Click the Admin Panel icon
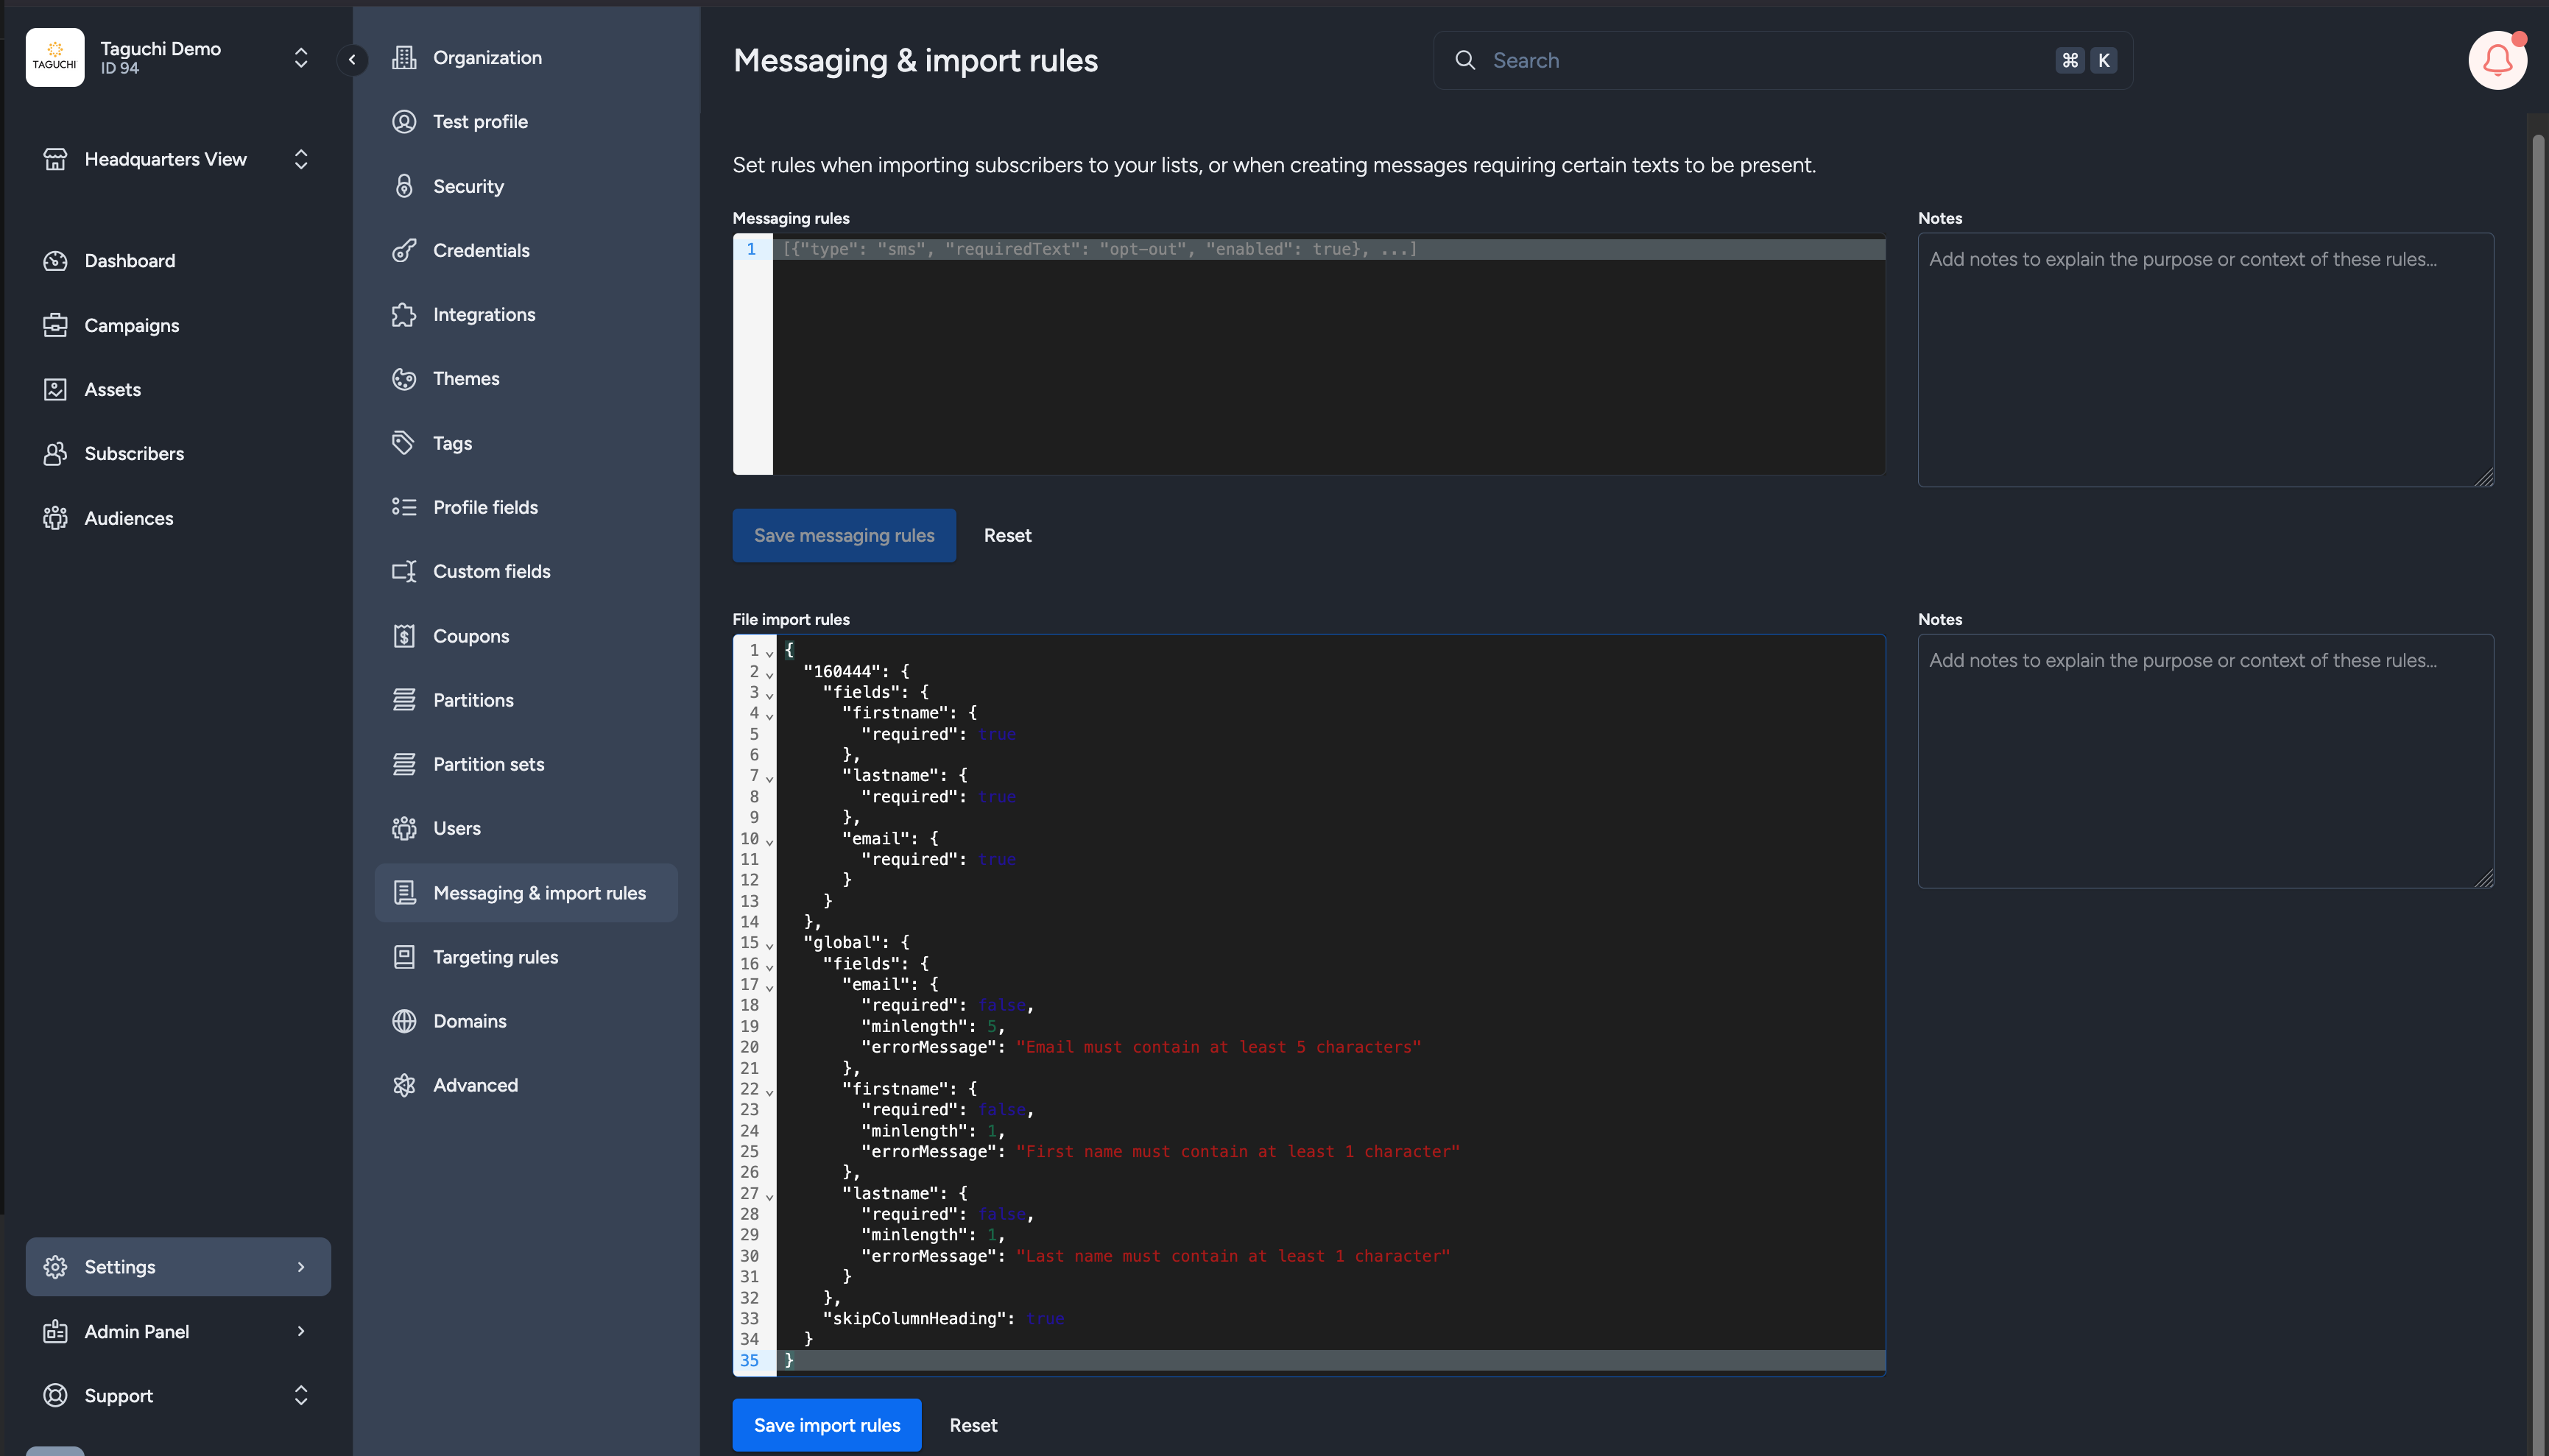The image size is (2549, 1456). [x=55, y=1331]
